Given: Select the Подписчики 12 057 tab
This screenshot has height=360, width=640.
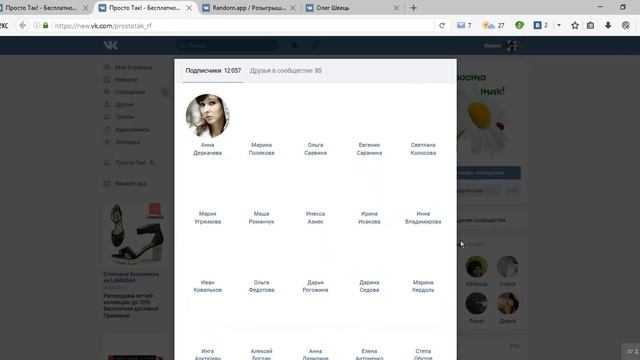Looking at the screenshot, I should (213, 71).
